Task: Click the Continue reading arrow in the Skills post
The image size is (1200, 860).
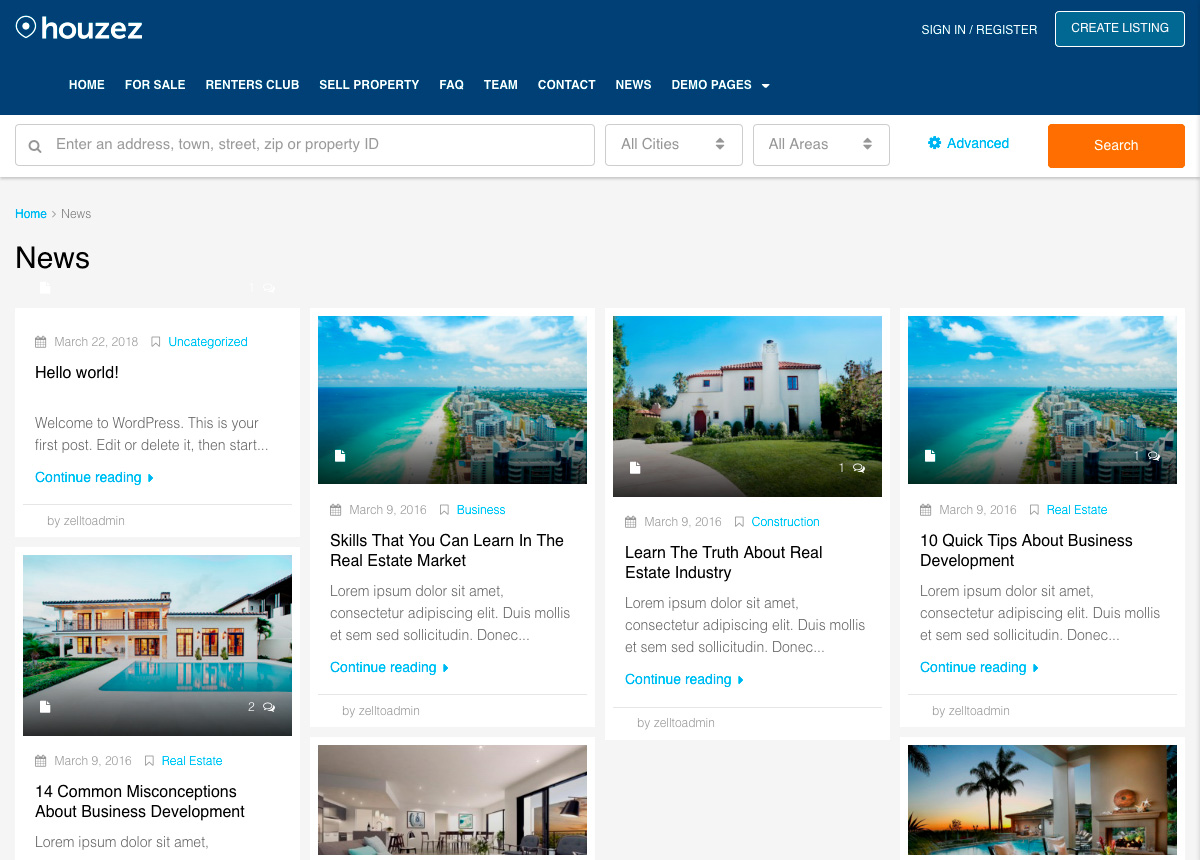Action: coord(446,668)
